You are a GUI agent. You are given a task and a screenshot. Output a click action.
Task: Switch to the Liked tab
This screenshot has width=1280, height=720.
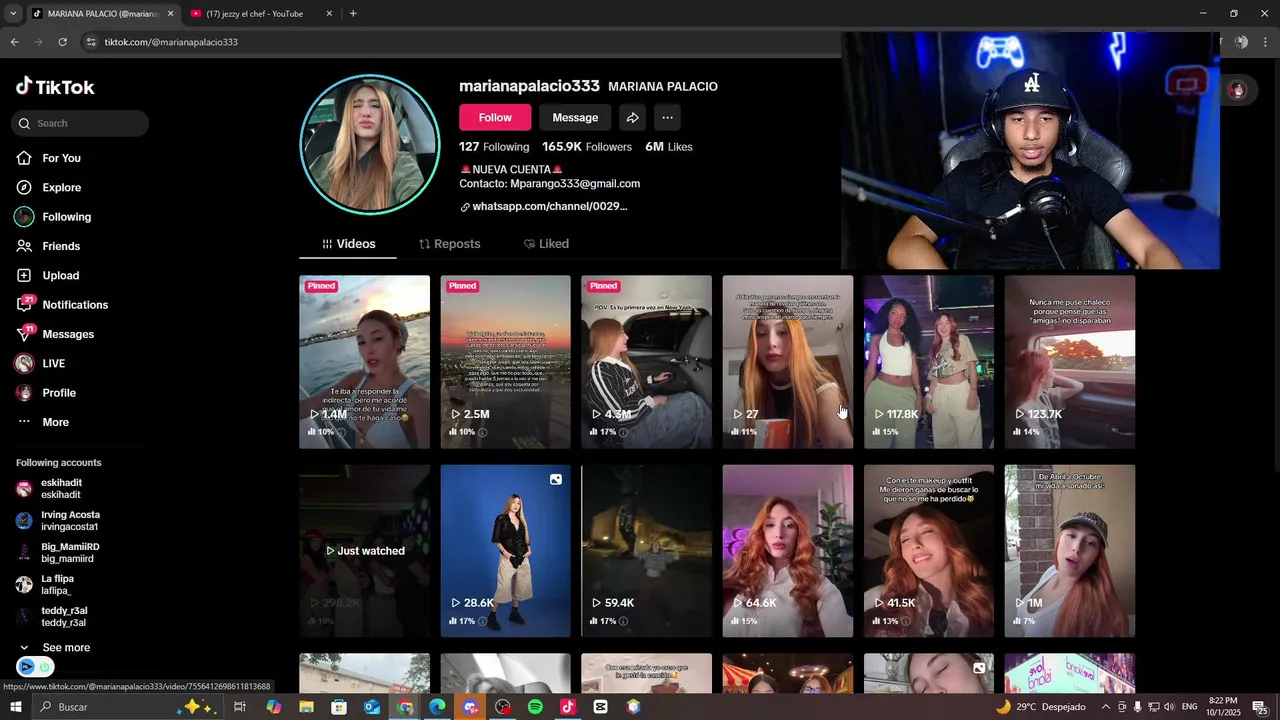coord(546,244)
